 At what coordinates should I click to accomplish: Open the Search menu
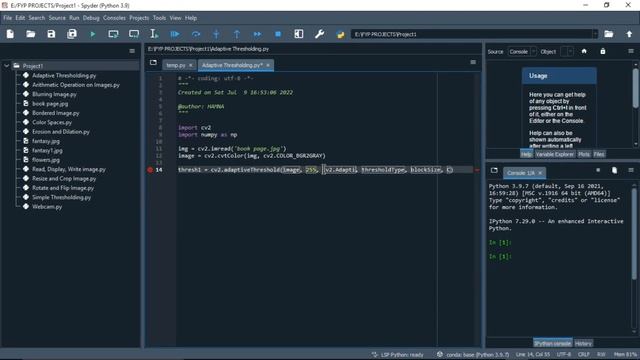point(37,18)
